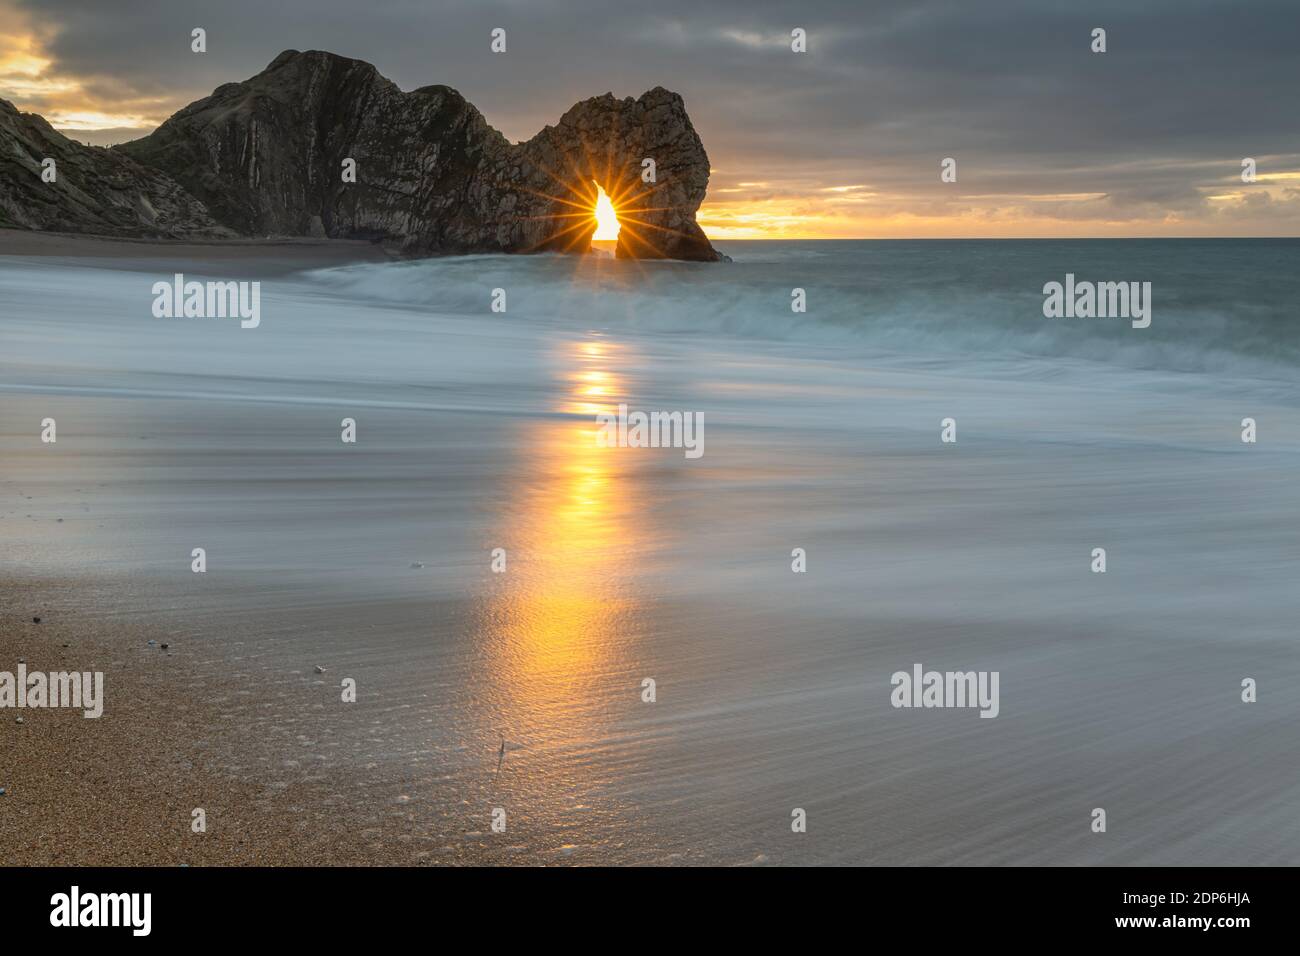Click the alamy logo in the bottom bar
The height and width of the screenshot is (956, 1300).
(x=101, y=911)
